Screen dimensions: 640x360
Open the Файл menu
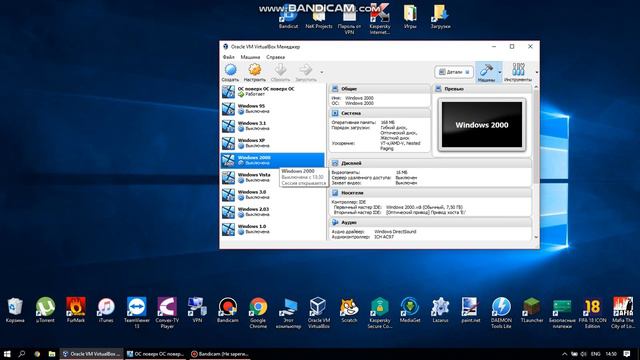[229, 57]
